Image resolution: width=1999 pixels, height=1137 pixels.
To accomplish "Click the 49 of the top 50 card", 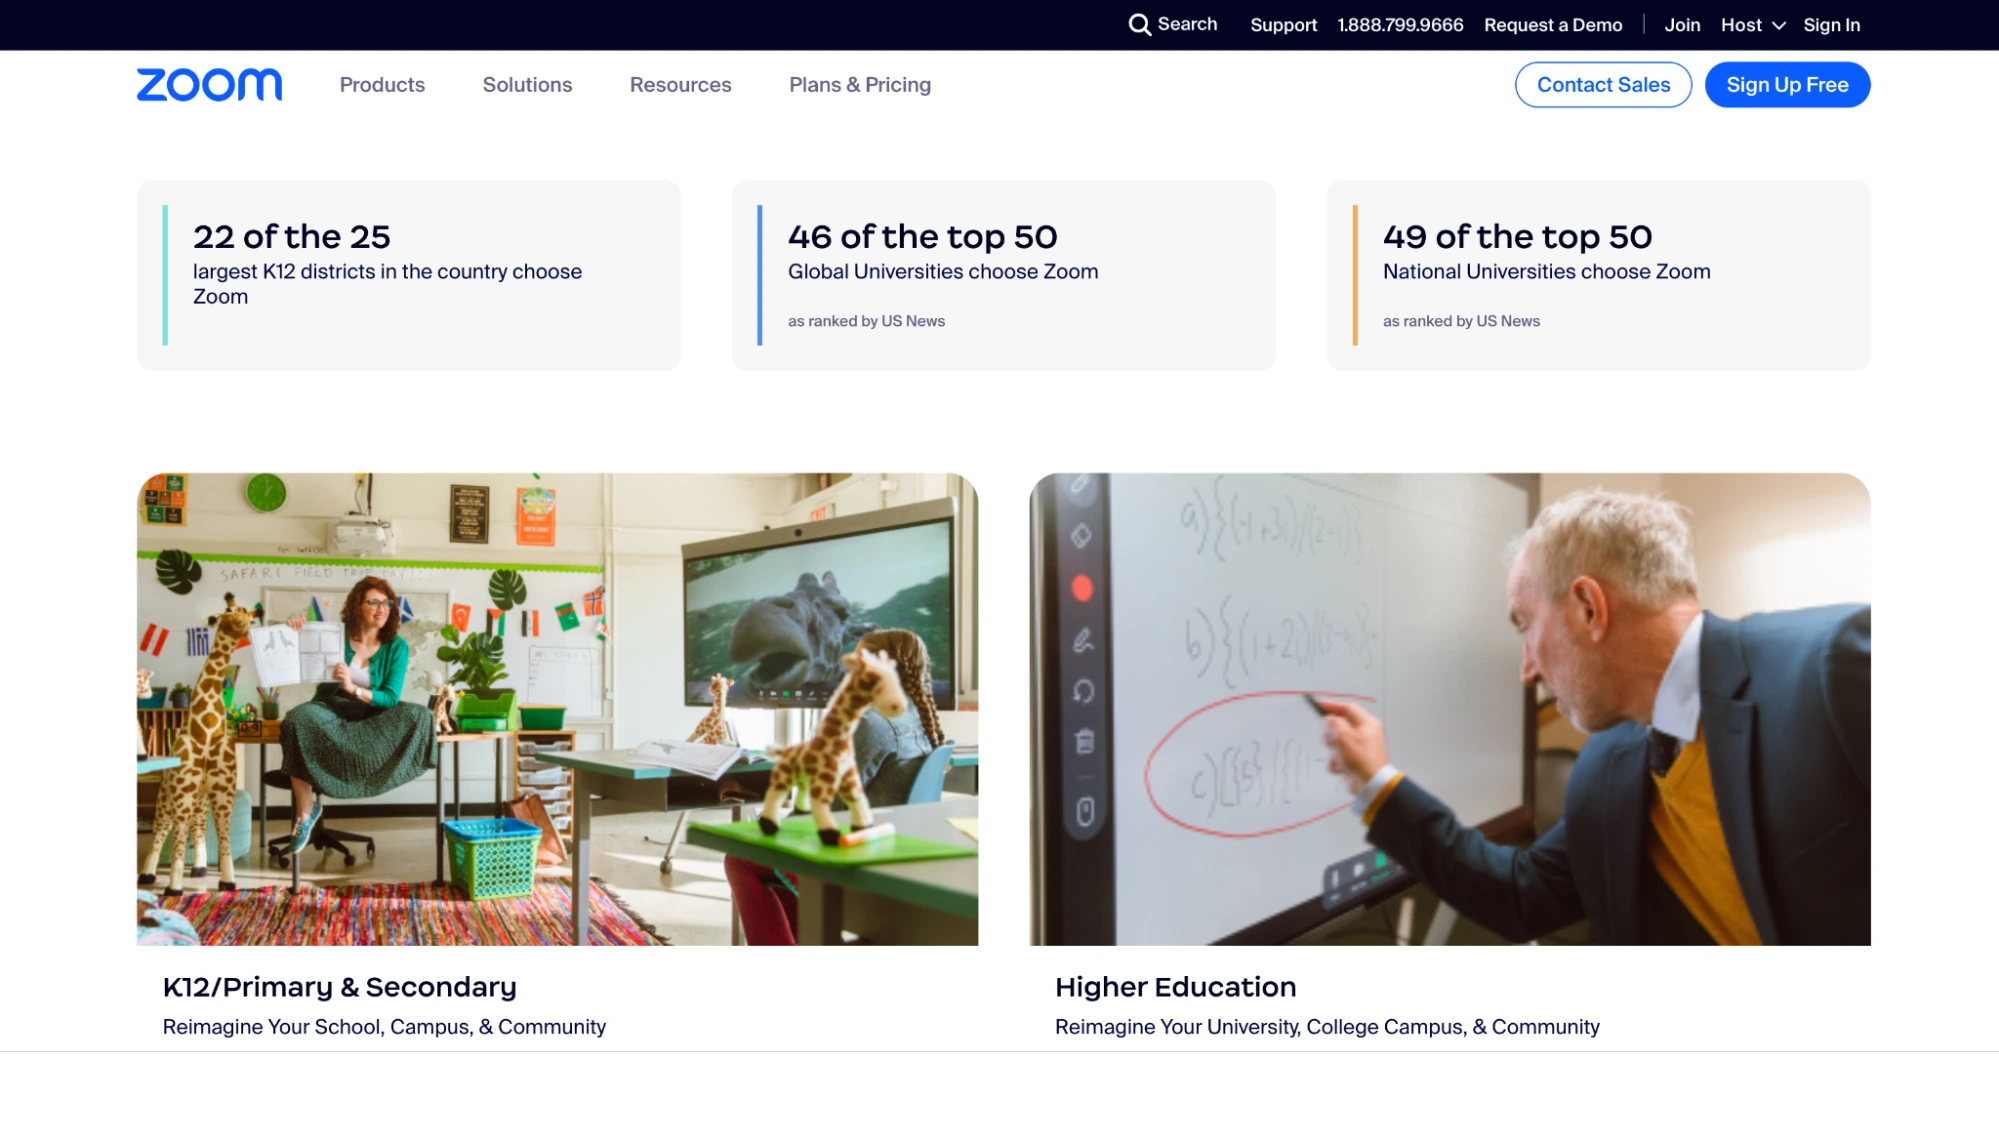I will coord(1598,275).
